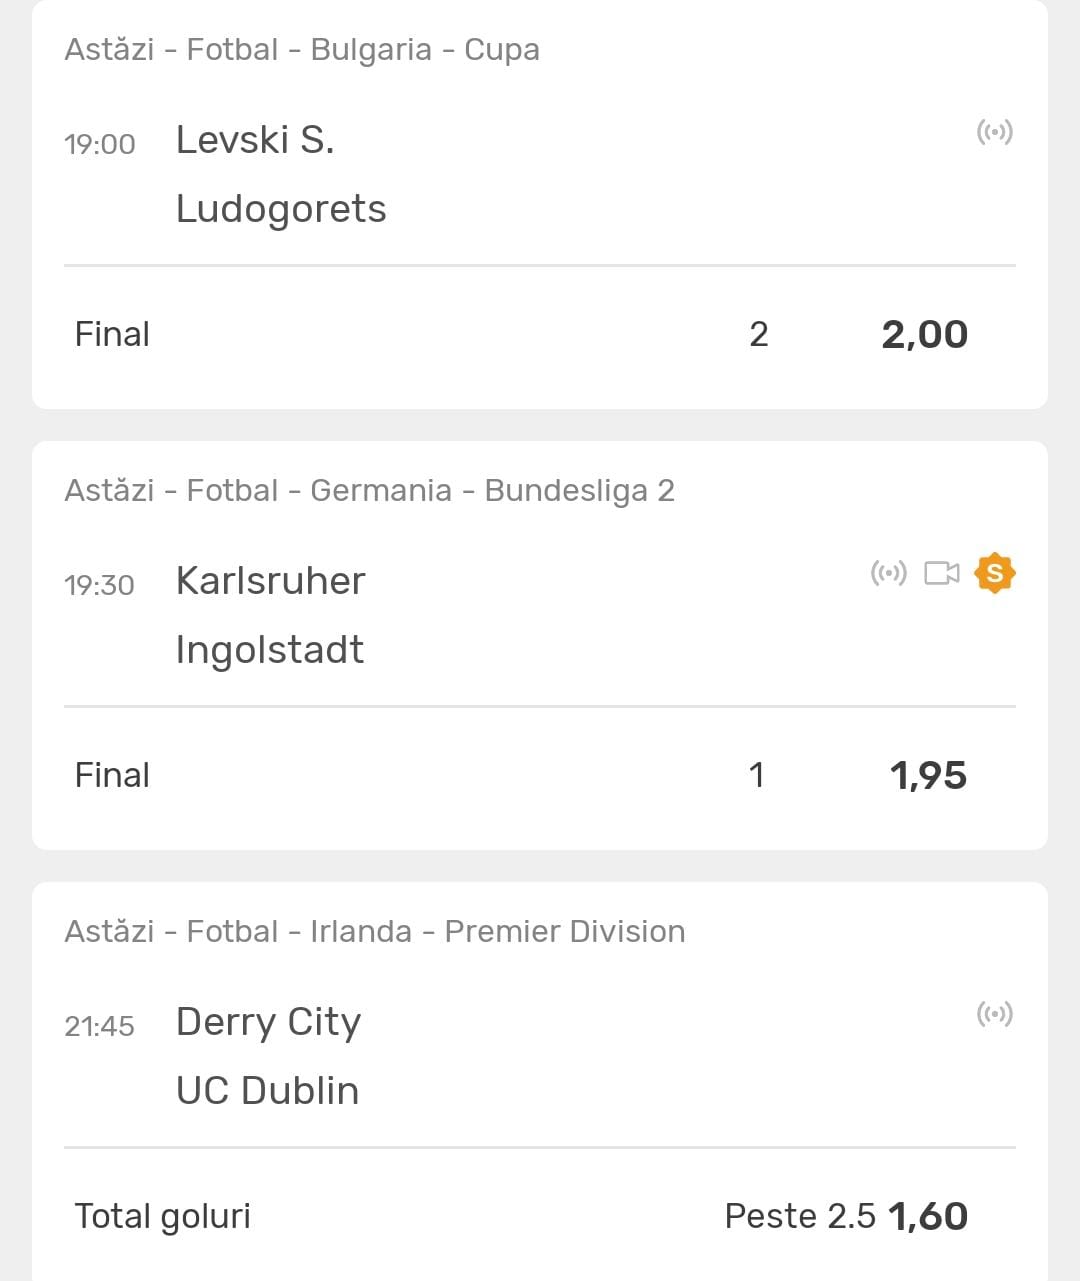The width and height of the screenshot is (1080, 1281).
Task: Tap the Total goluri market label
Action: pos(162,1216)
